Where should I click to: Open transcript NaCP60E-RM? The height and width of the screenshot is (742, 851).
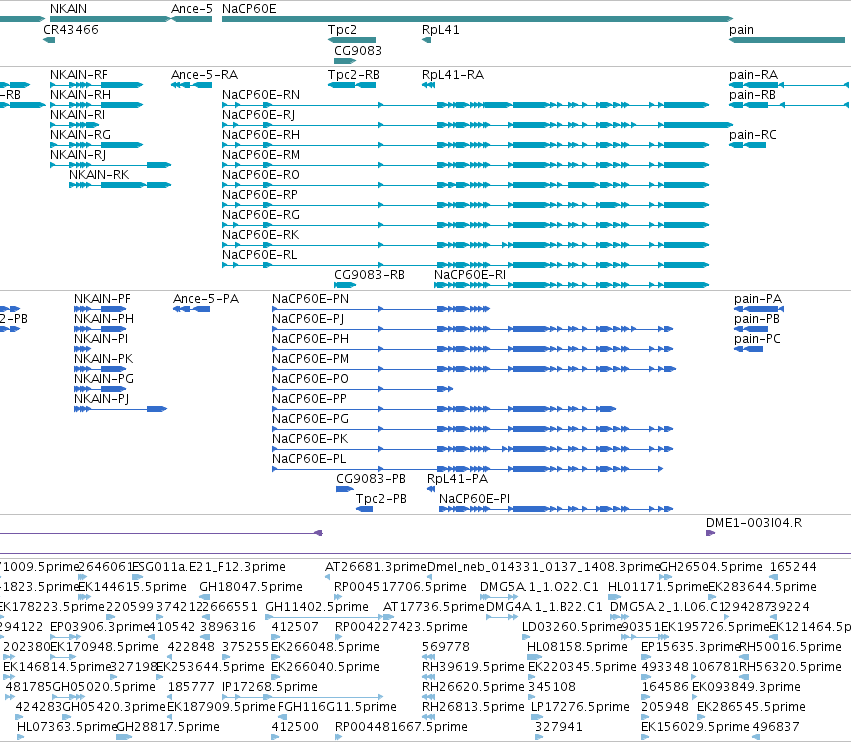click(261, 155)
